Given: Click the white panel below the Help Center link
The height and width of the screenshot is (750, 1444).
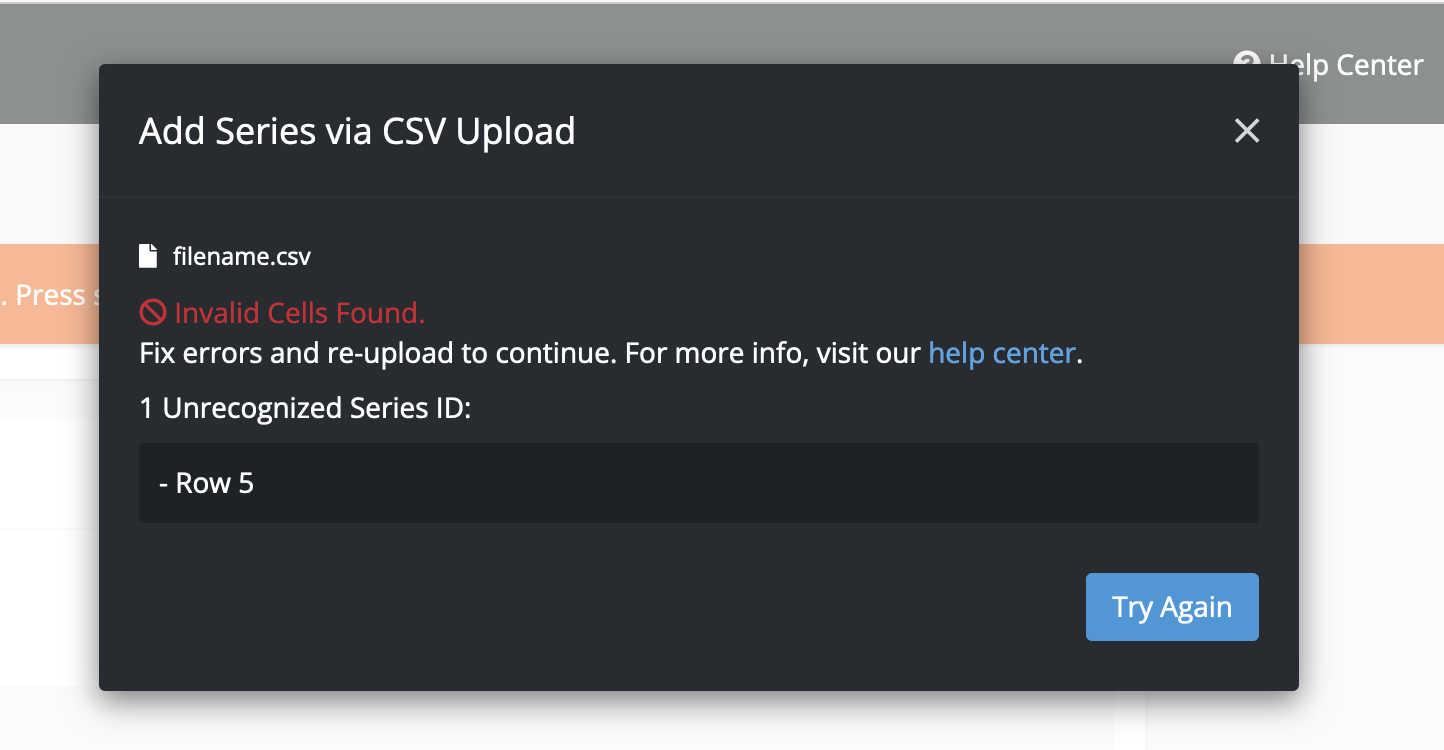Looking at the screenshot, I should click(1370, 180).
